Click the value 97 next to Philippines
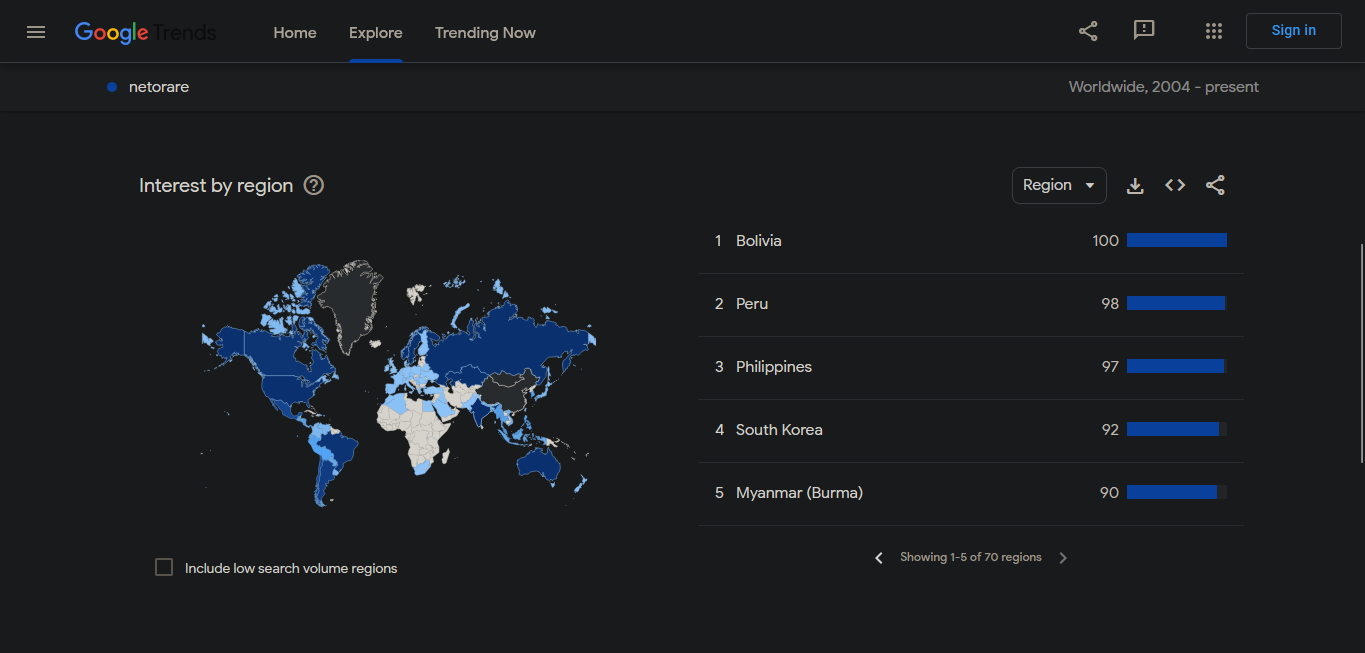Screen dimensions: 1365x653 coord(1110,367)
